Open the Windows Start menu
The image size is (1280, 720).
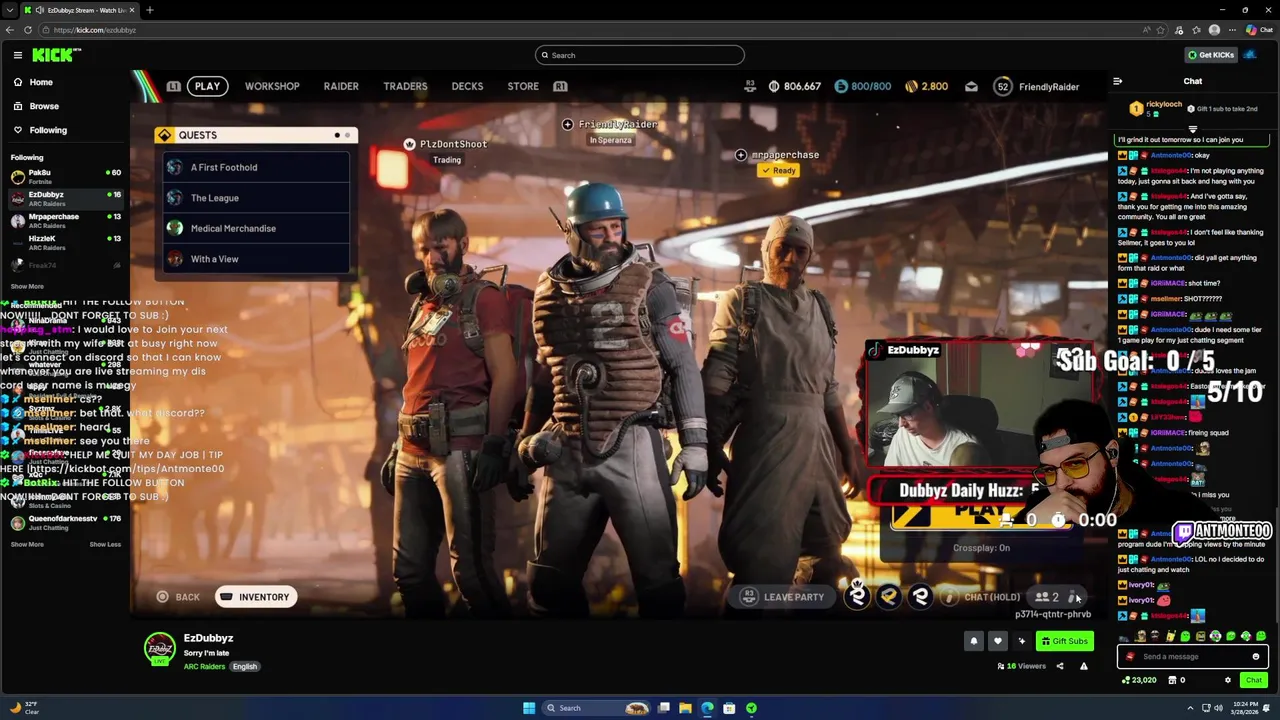pos(528,708)
